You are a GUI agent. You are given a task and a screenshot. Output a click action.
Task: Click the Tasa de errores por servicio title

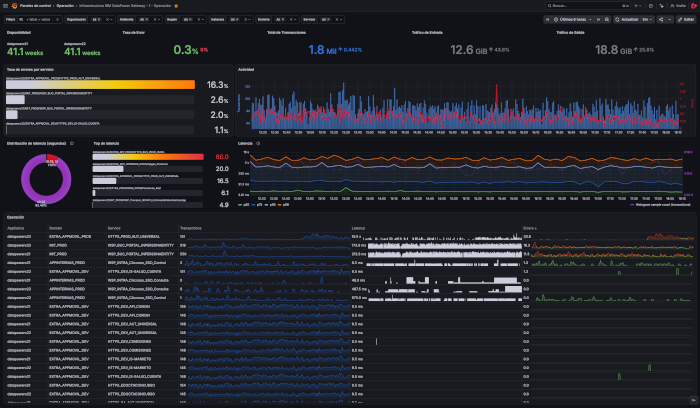(30, 70)
